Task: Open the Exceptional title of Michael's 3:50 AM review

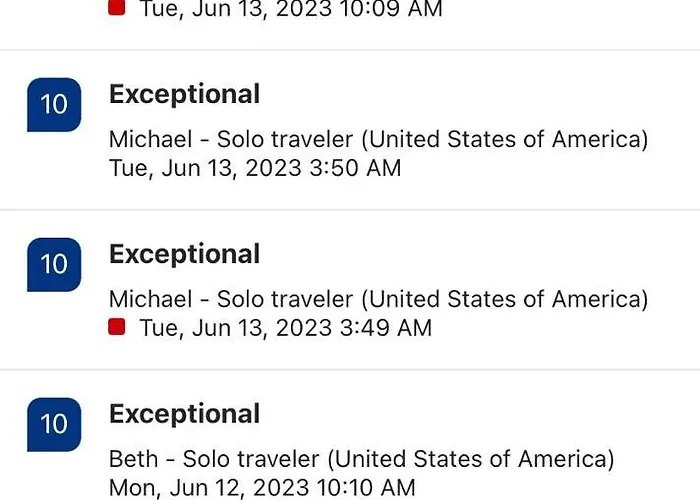Action: click(184, 94)
